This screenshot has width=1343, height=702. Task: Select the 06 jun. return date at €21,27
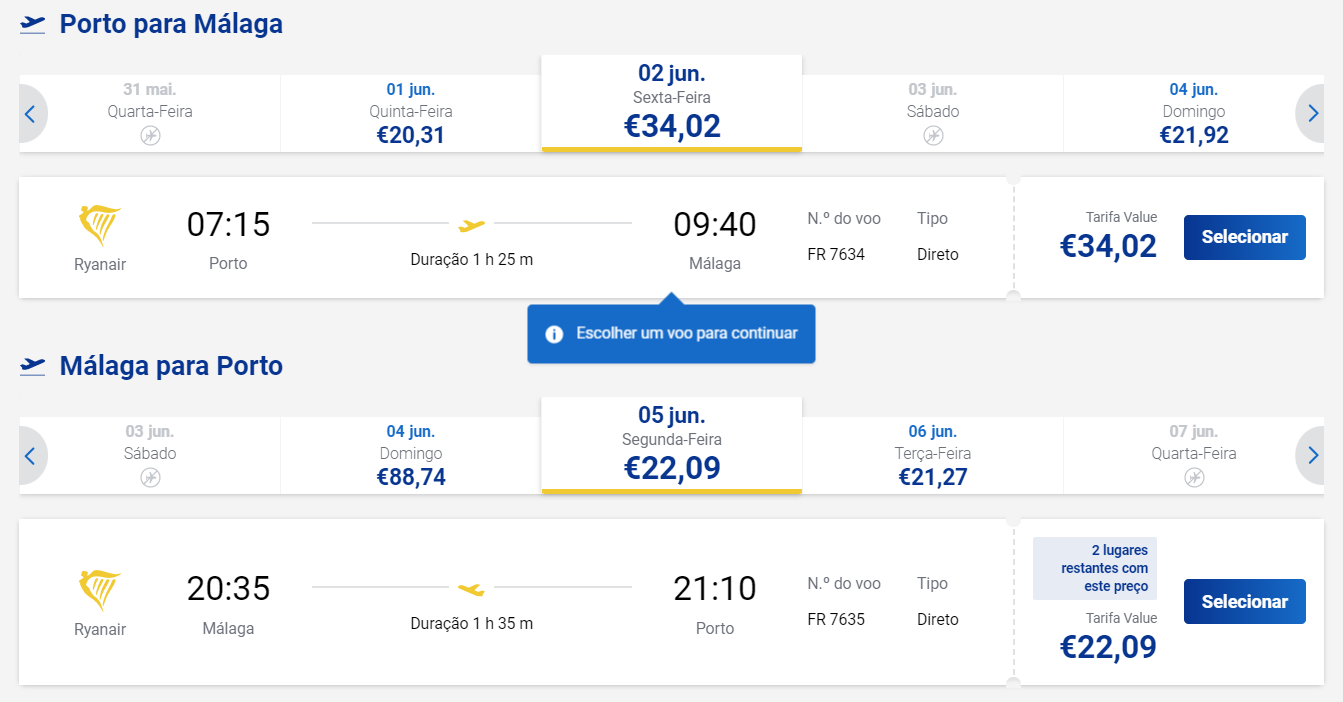932,456
